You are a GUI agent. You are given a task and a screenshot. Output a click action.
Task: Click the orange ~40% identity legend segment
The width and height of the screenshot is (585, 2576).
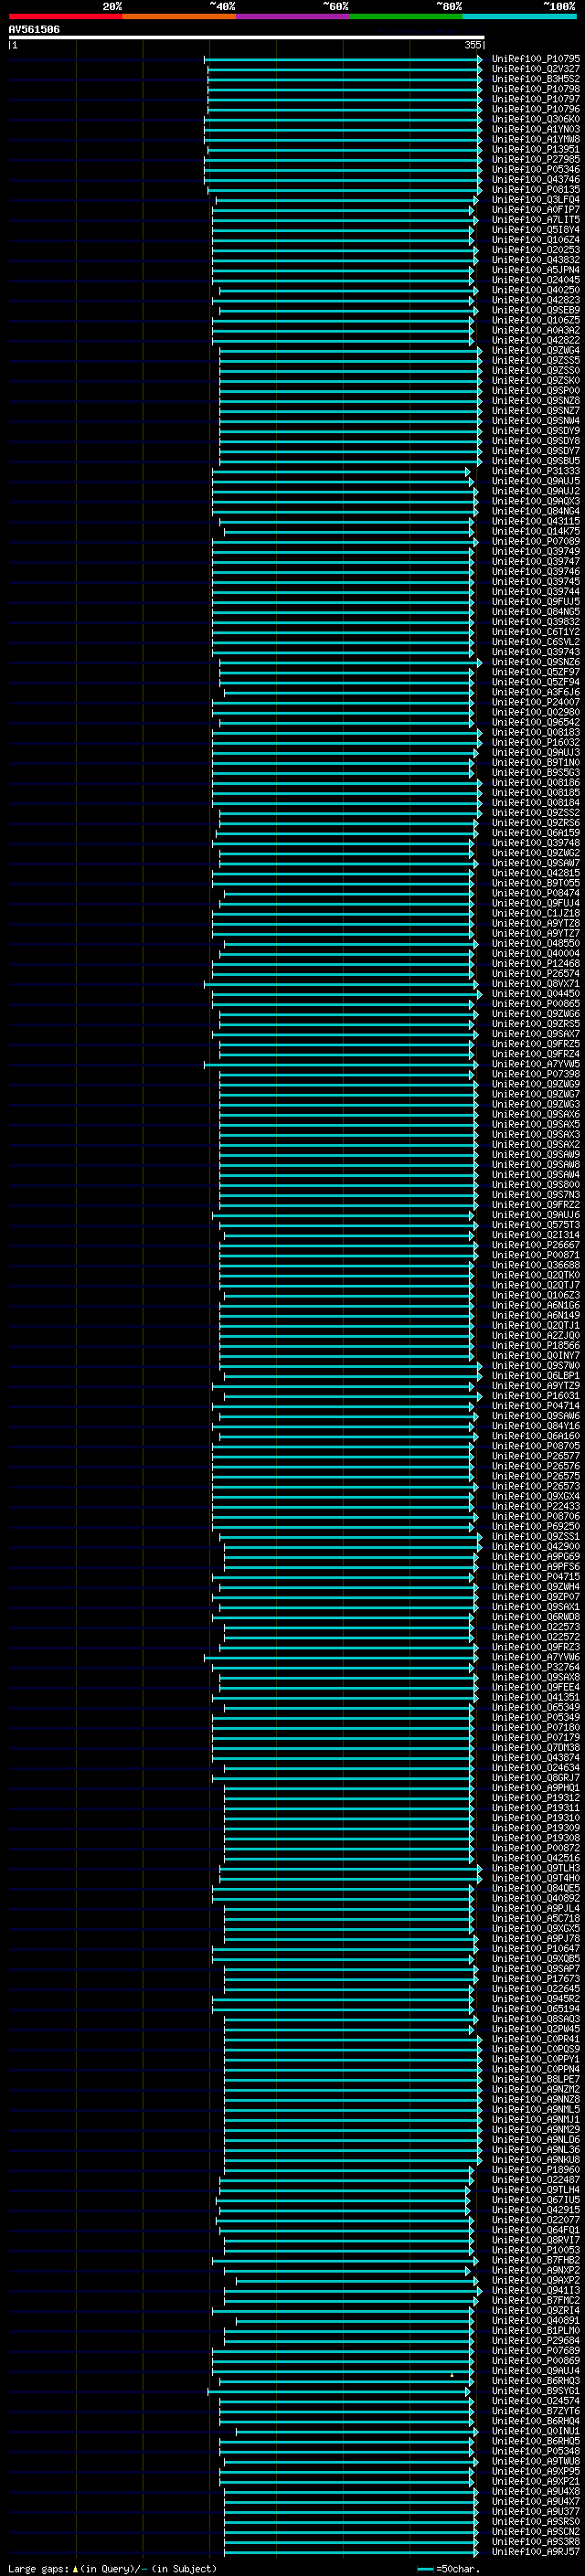coord(179,16)
